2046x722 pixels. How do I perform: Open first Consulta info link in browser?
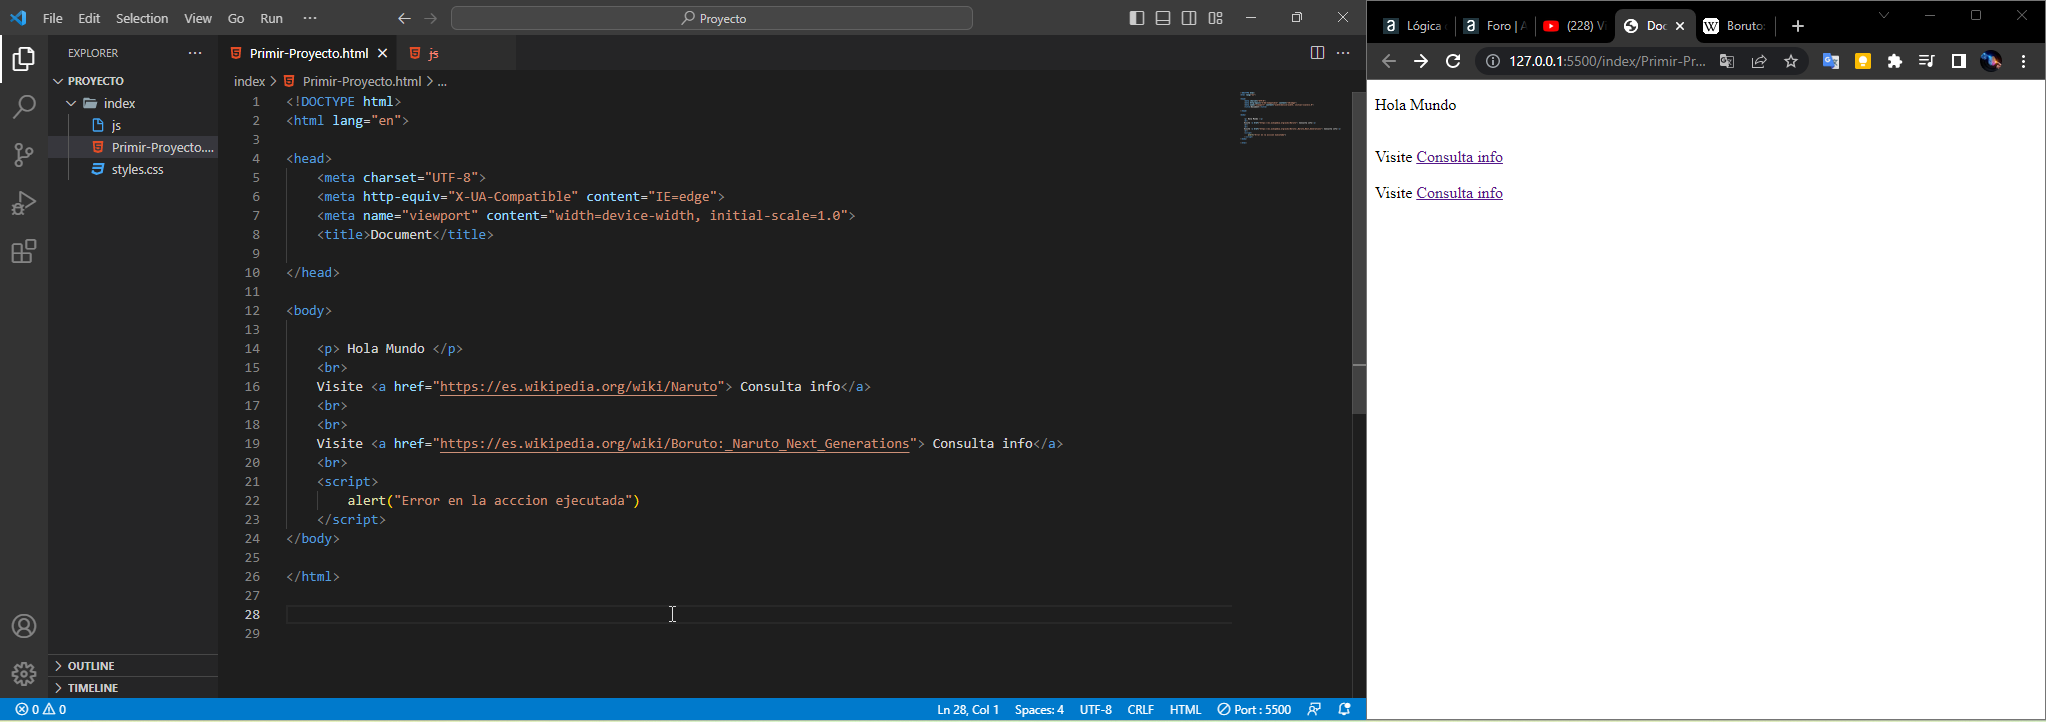click(x=1459, y=157)
